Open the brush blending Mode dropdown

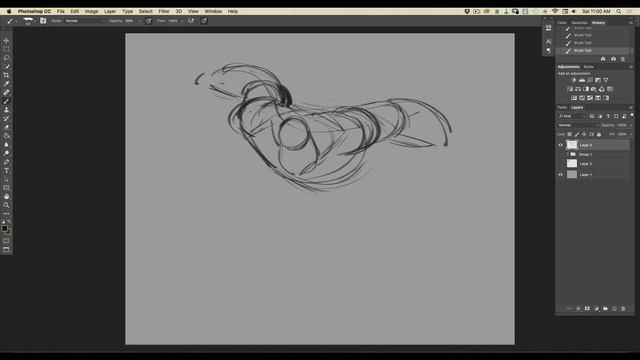[85, 20]
